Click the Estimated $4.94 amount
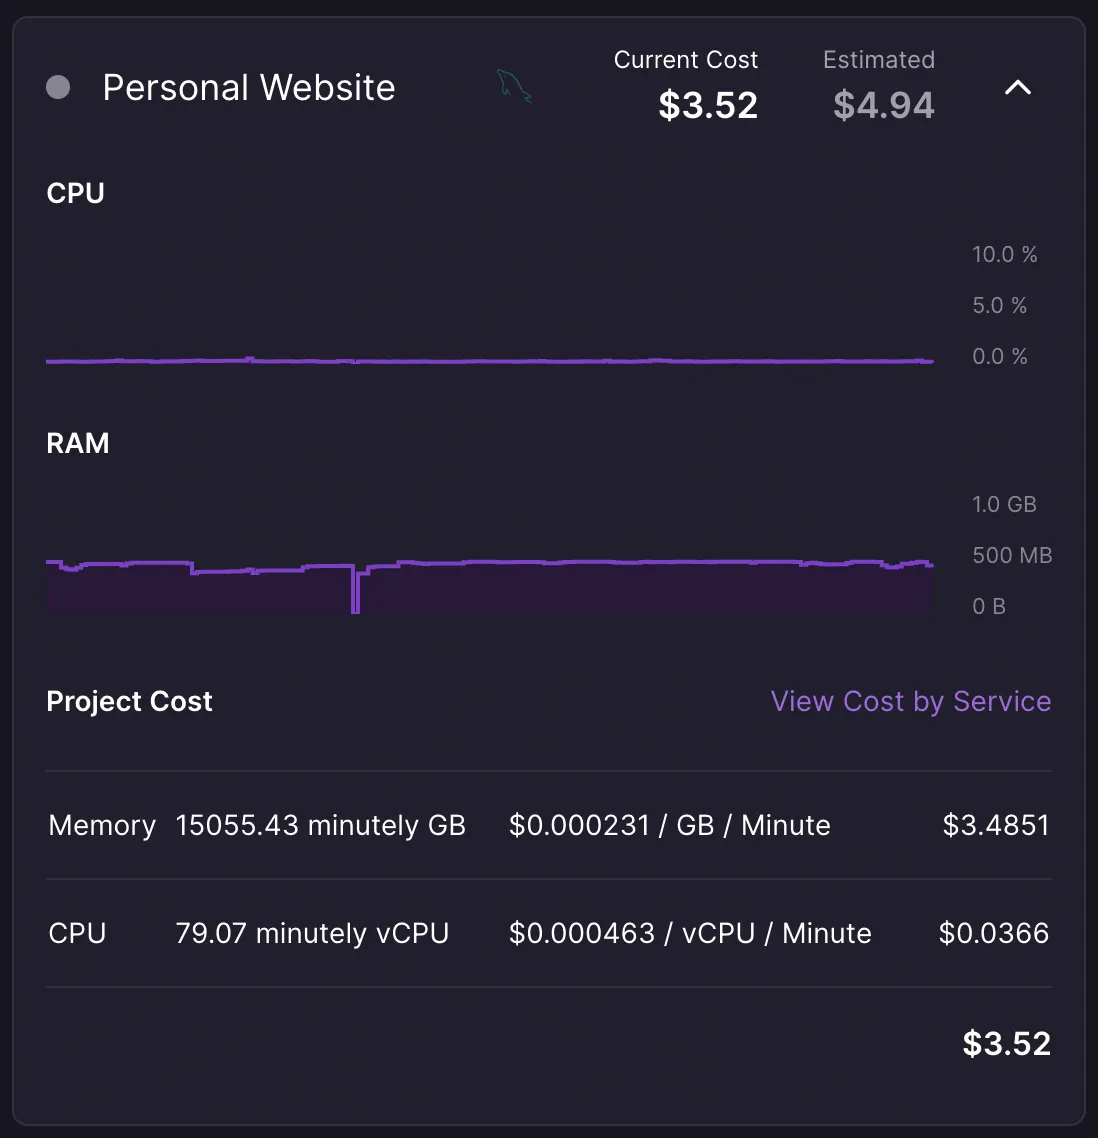Viewport: 1098px width, 1138px height. click(x=884, y=105)
